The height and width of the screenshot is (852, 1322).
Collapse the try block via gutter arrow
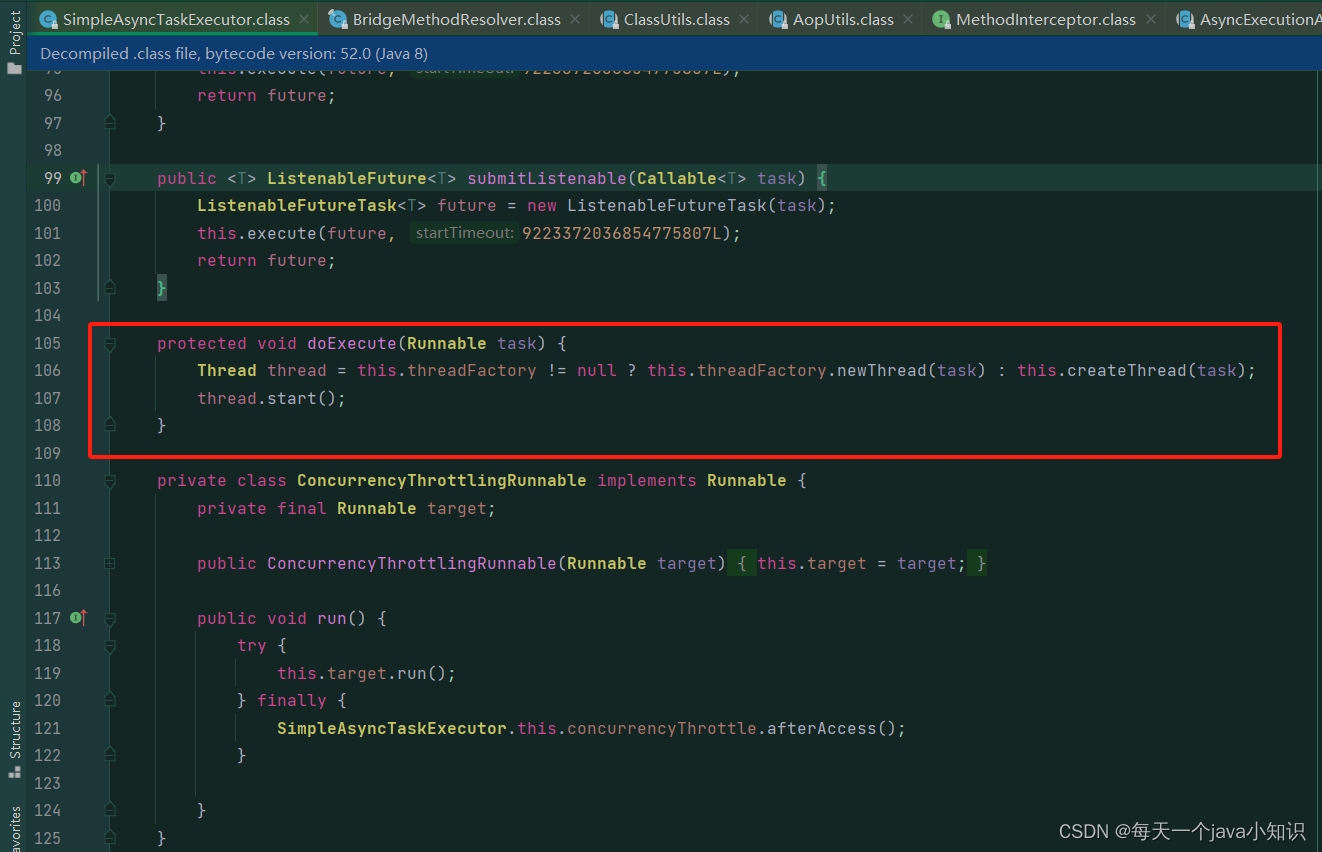tap(109, 645)
